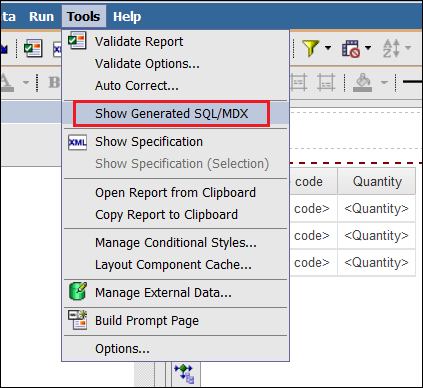Image resolution: width=423 pixels, height=388 pixels.
Task: Click the Quantity column header
Action: [x=377, y=182]
